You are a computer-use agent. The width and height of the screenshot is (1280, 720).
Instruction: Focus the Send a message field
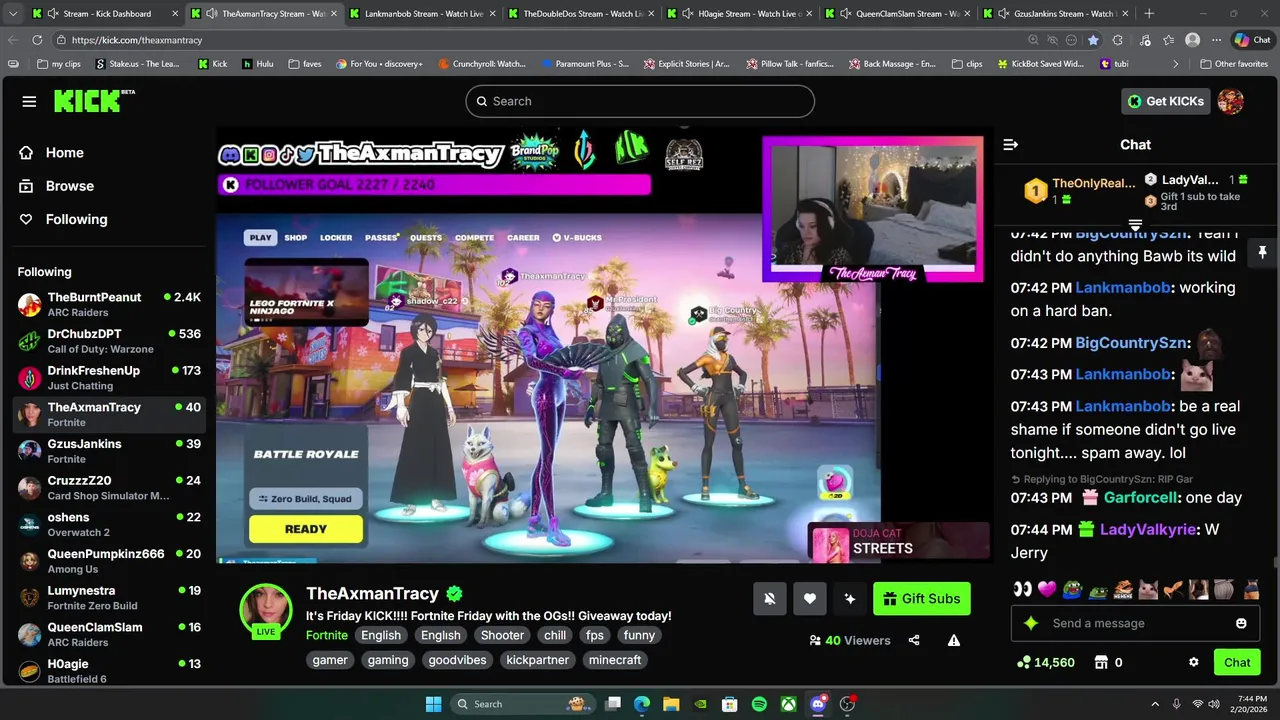(1135, 623)
